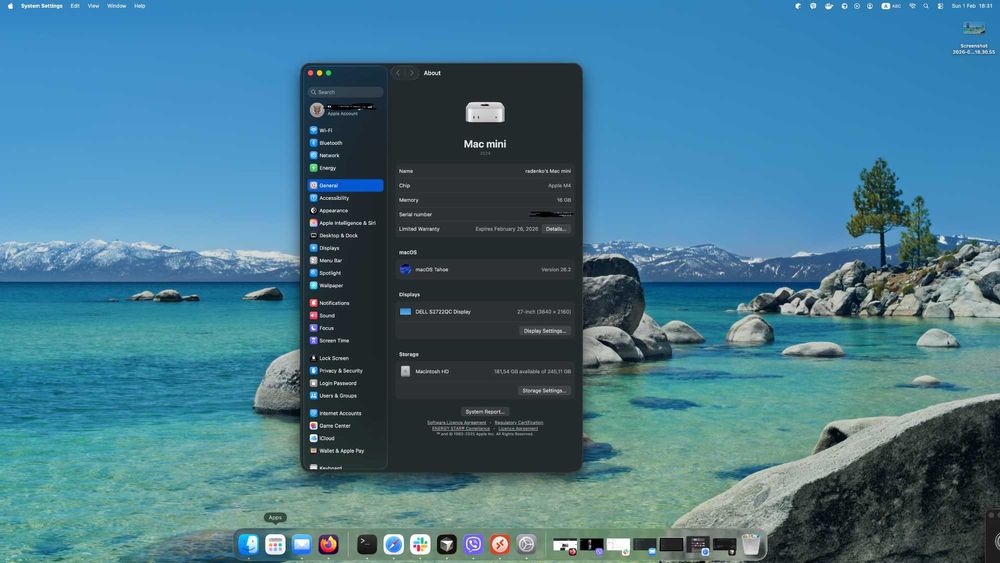The image size is (1000, 563).
Task: Open Control Center in menu bar
Action: pyautogui.click(x=940, y=6)
